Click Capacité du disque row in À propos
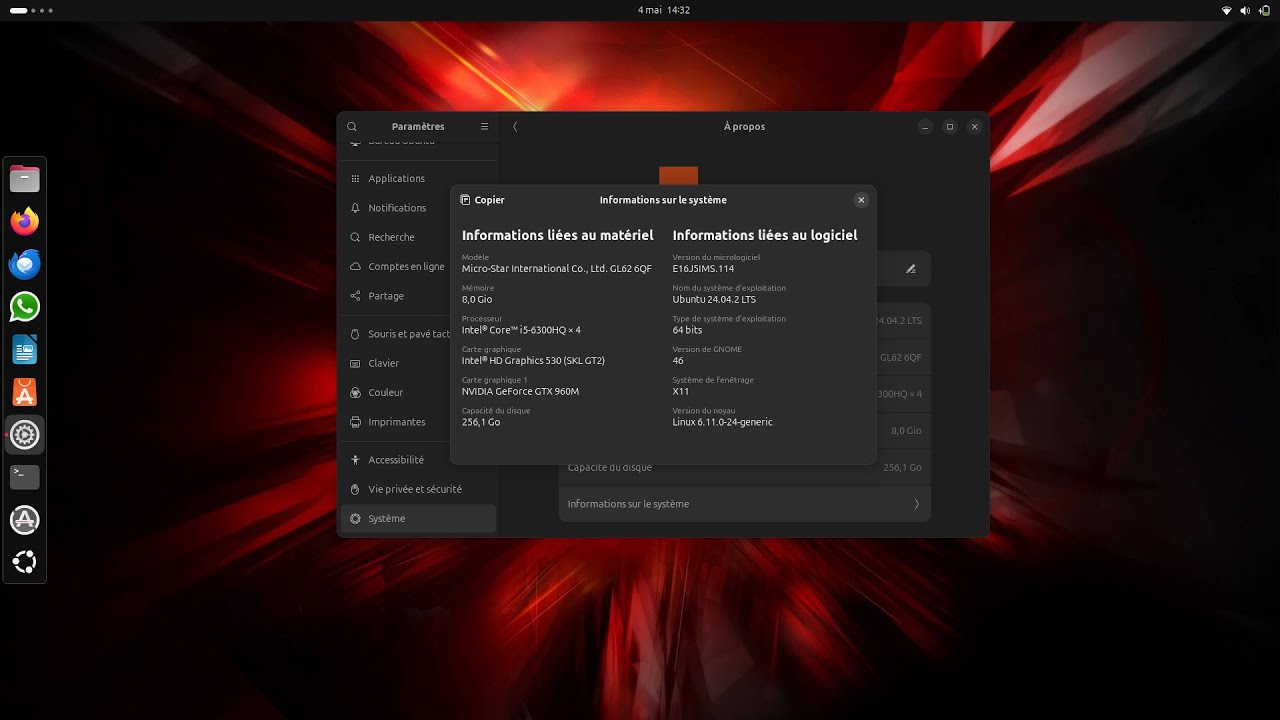The height and width of the screenshot is (720, 1280). [x=745, y=467]
